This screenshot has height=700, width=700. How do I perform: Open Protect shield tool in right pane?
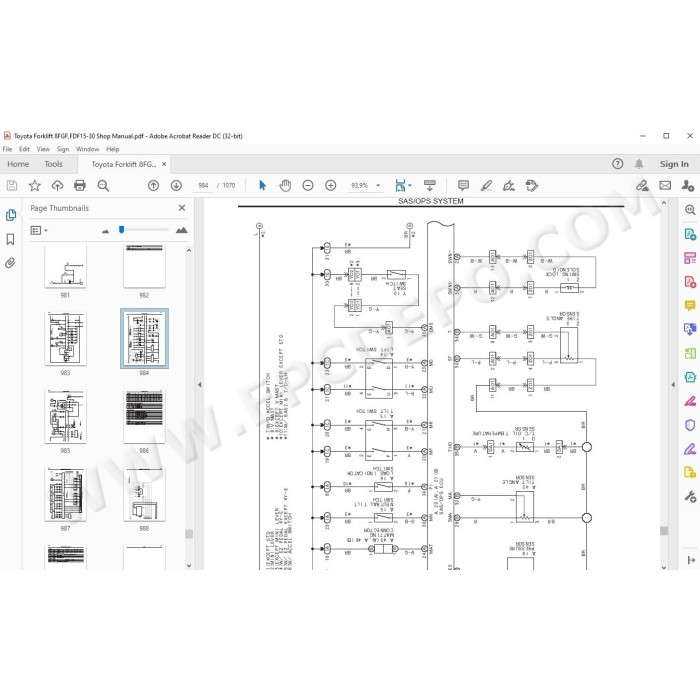690,425
